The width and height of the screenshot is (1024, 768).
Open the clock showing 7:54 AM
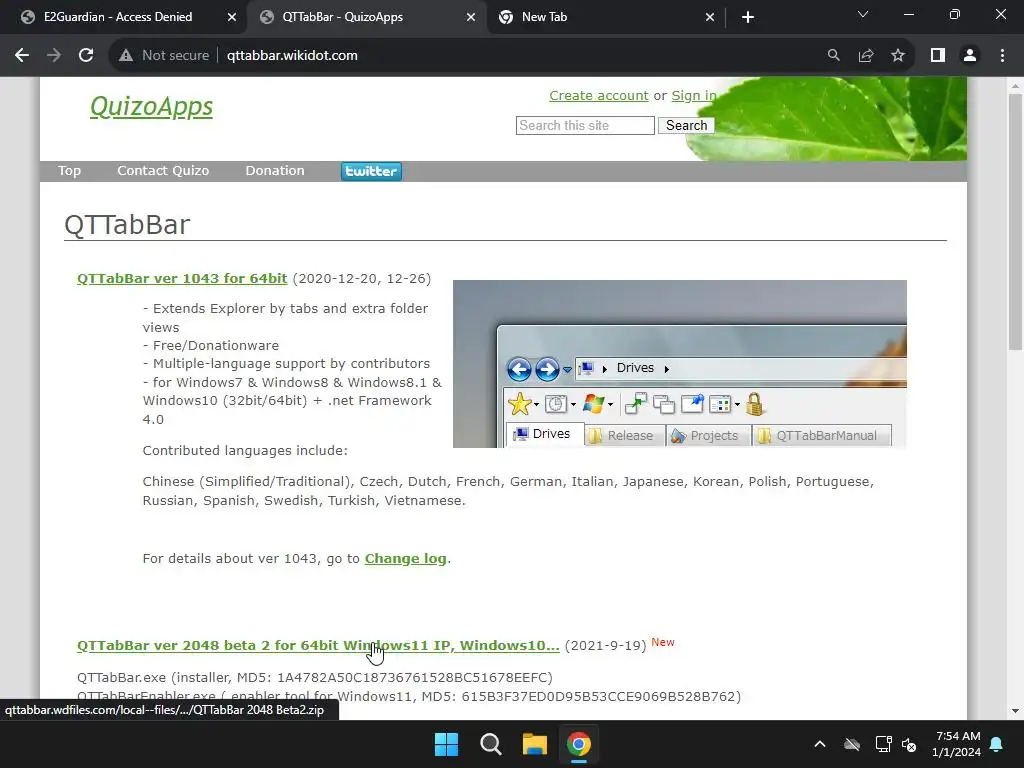956,744
